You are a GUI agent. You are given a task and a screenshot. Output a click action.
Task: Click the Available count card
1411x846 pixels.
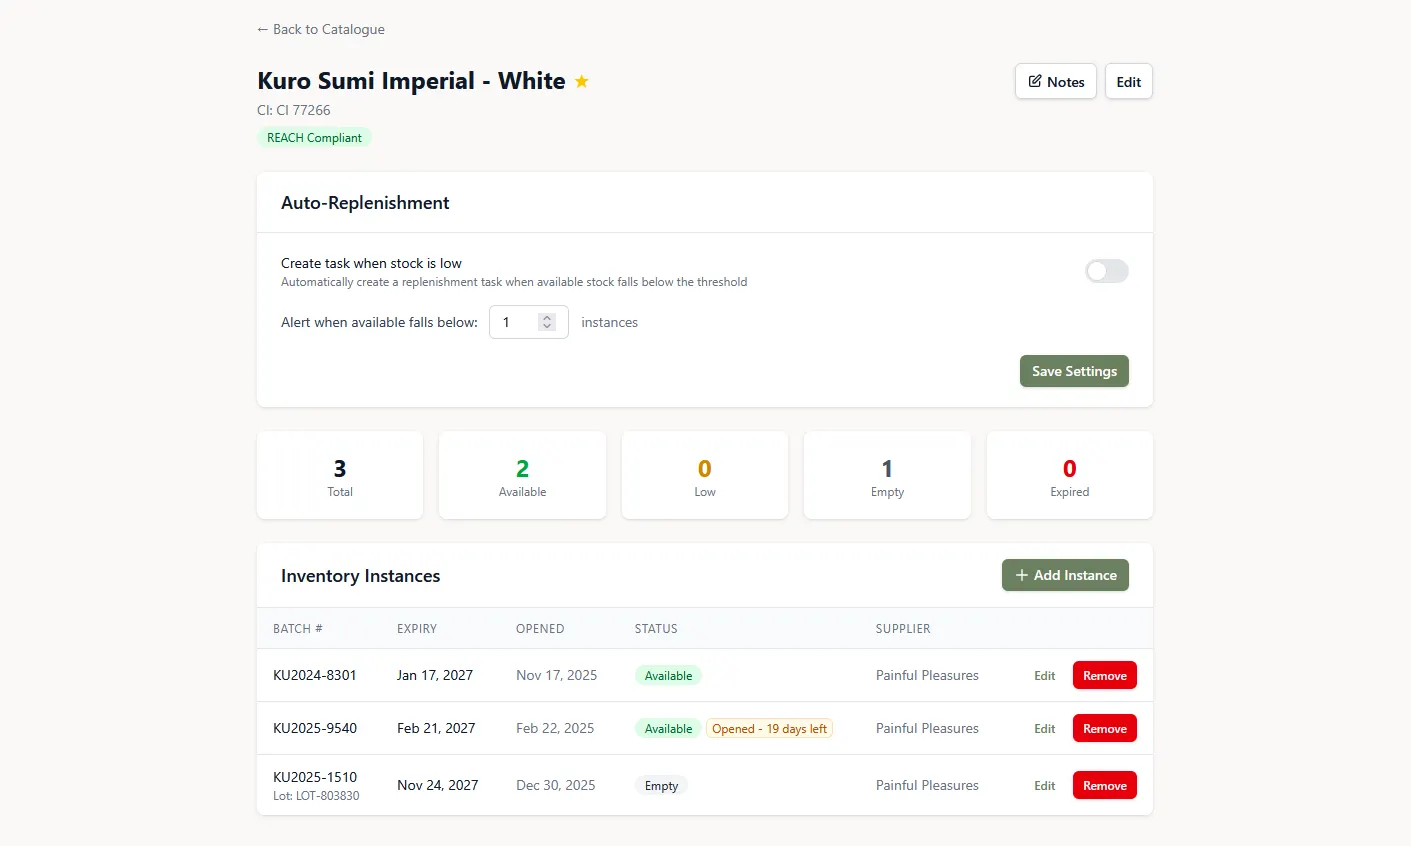[522, 476]
